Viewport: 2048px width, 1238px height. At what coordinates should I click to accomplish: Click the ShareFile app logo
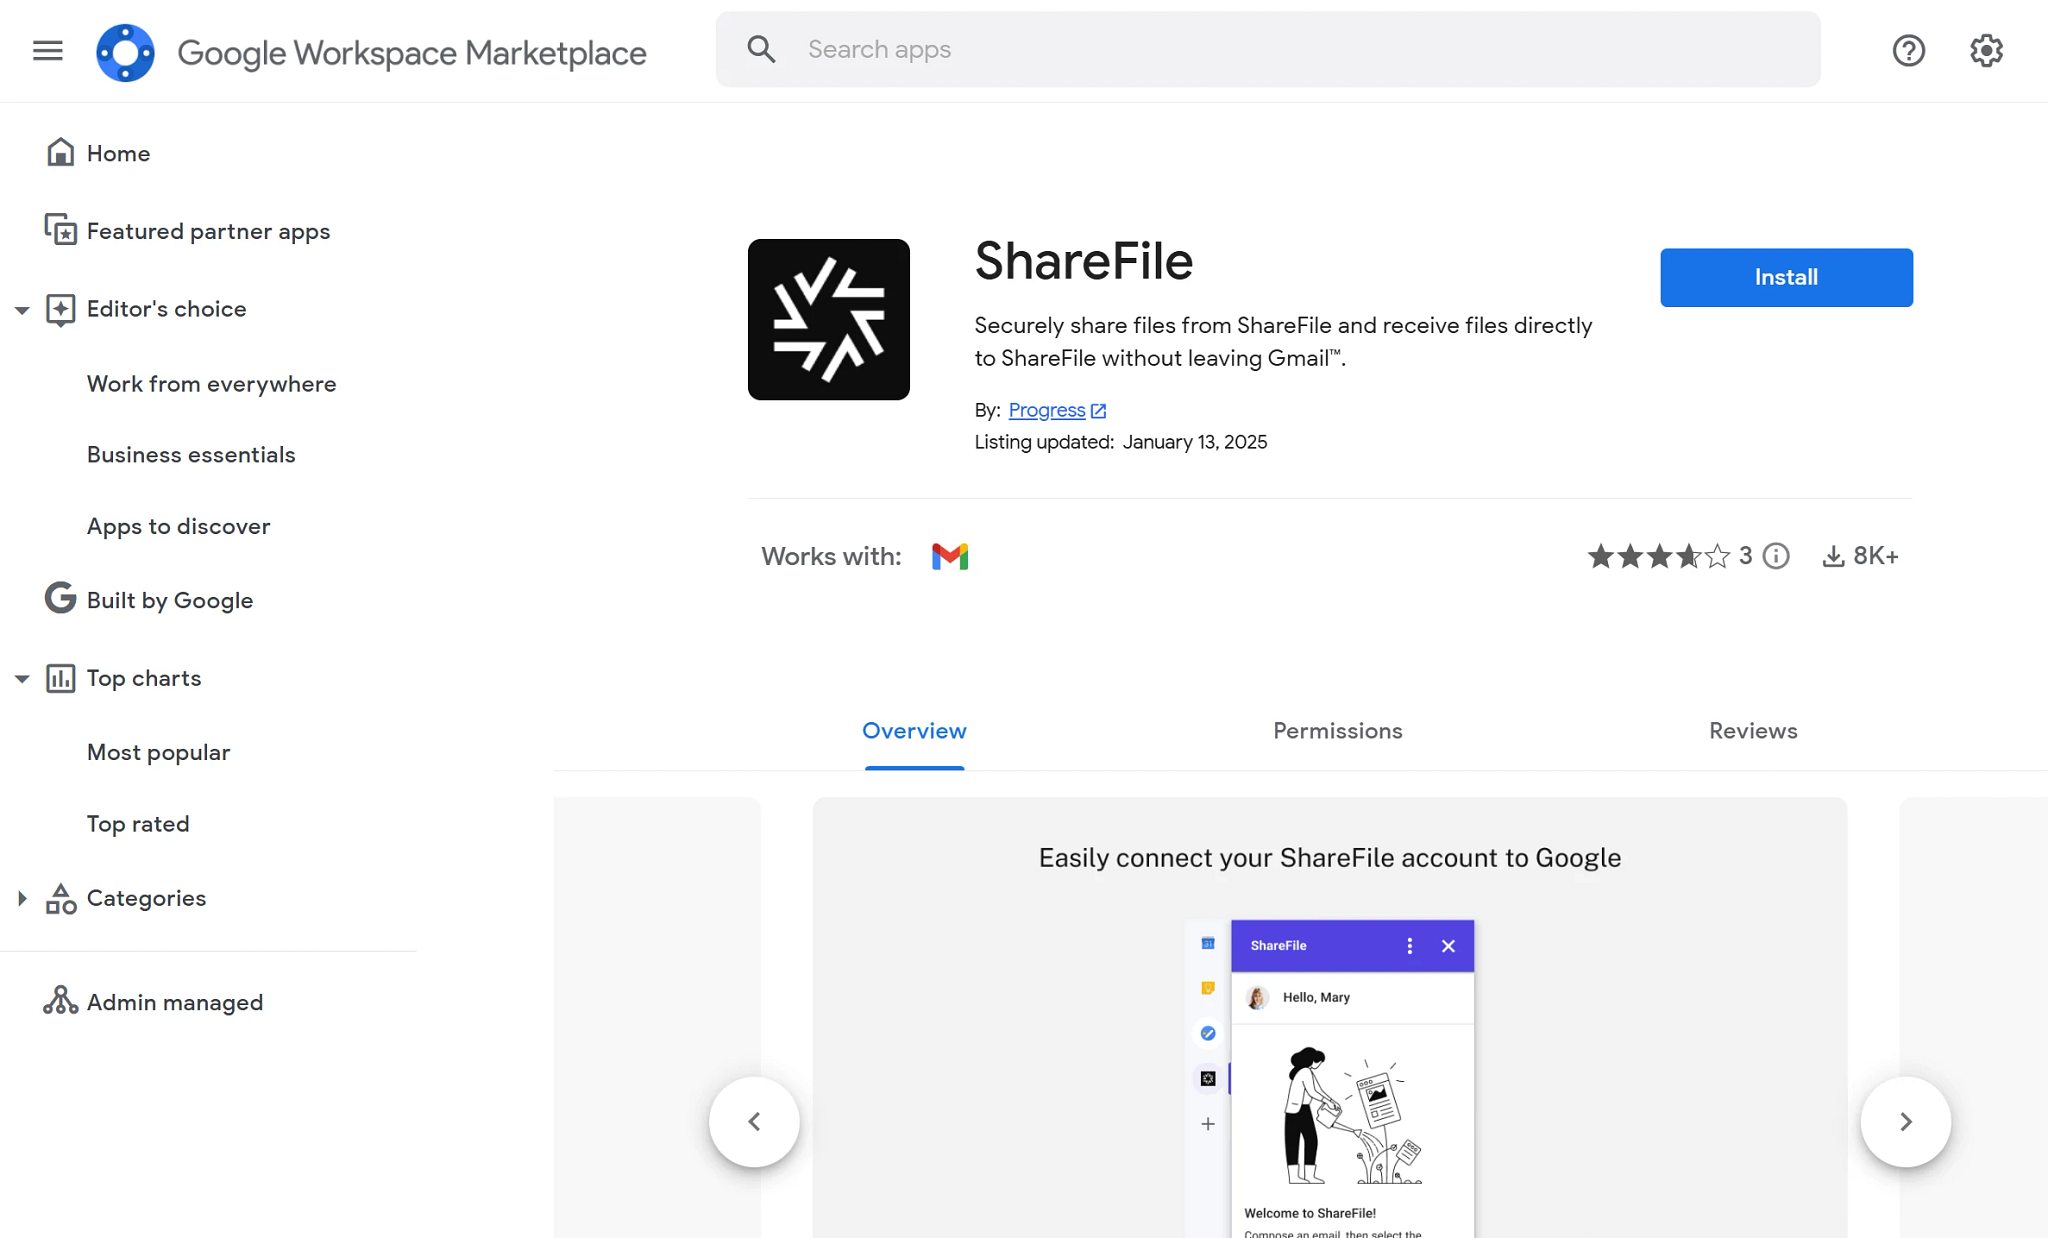829,319
